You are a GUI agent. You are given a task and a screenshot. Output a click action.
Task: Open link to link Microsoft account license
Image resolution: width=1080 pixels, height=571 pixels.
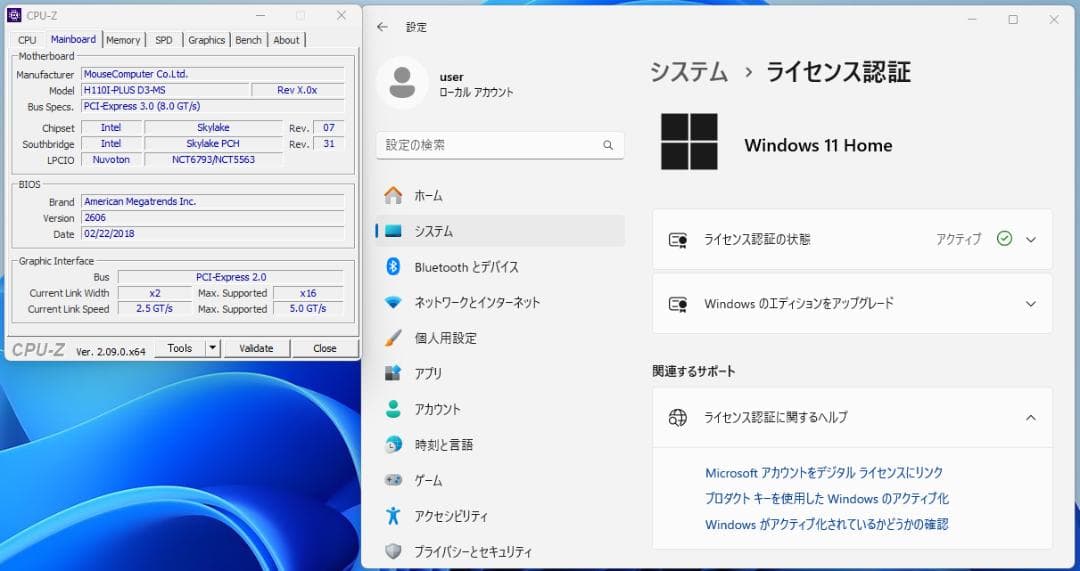click(x=824, y=473)
